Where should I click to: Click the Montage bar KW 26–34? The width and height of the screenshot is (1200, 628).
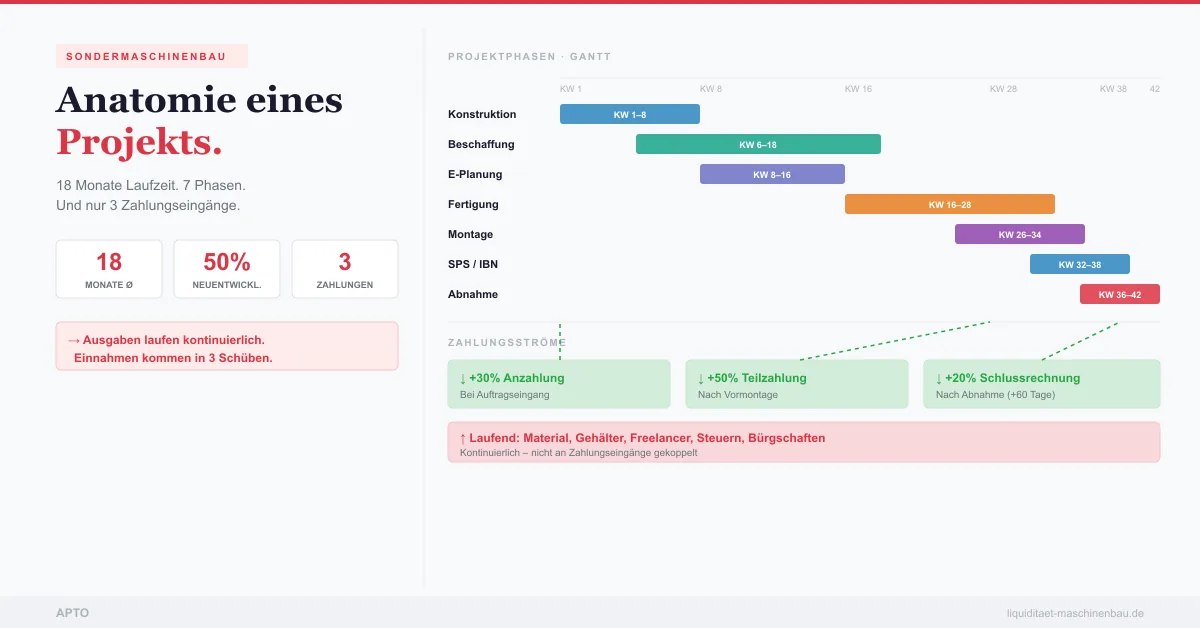[1019, 234]
